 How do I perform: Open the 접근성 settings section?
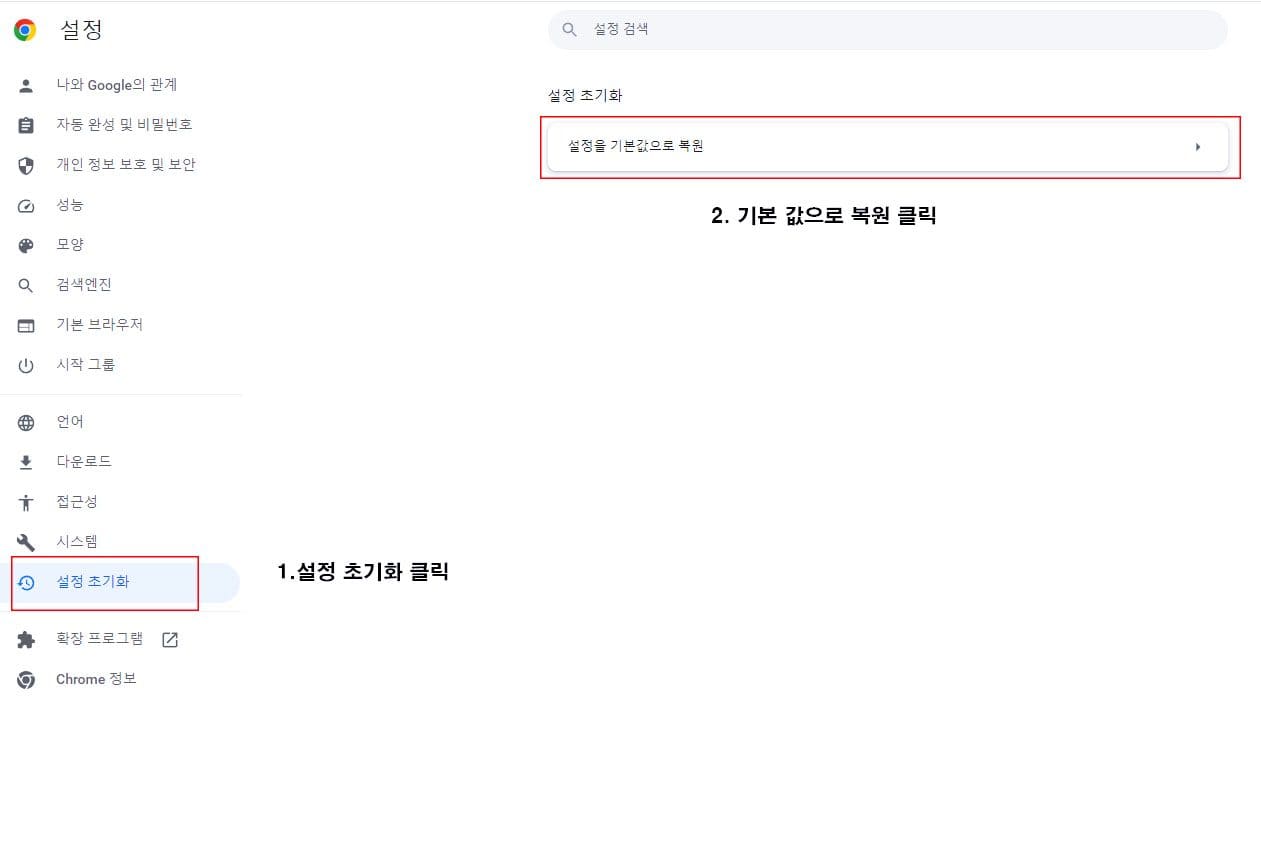pos(76,501)
